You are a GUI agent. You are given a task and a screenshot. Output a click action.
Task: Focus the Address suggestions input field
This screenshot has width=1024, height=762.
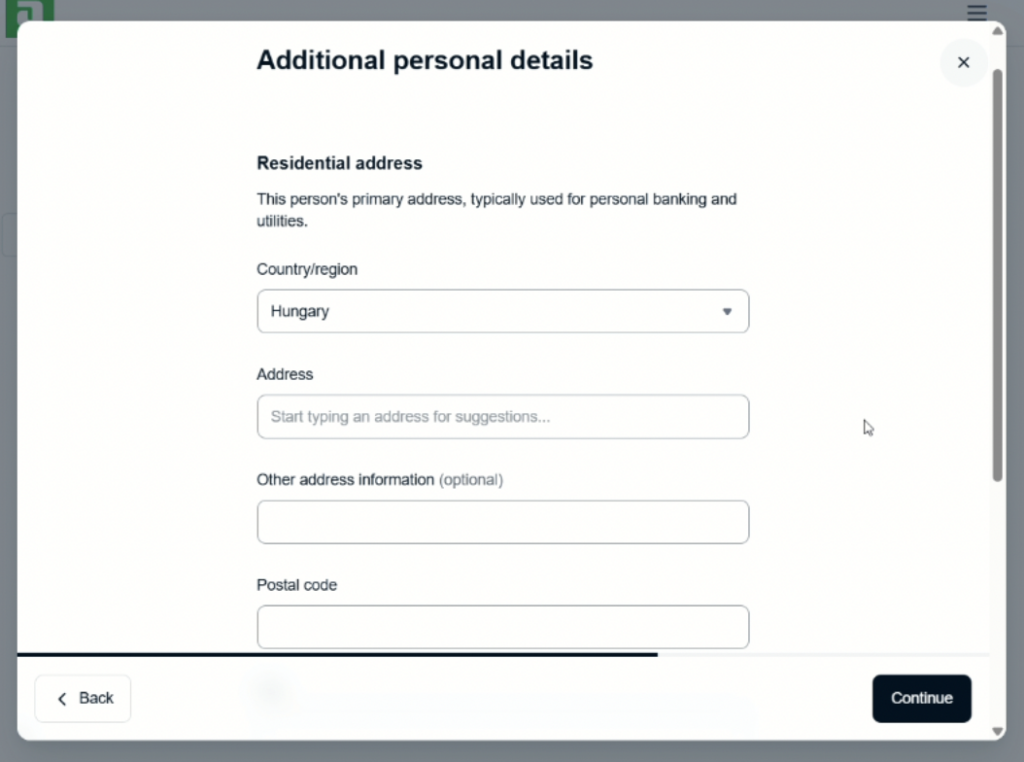pyautogui.click(x=502, y=417)
